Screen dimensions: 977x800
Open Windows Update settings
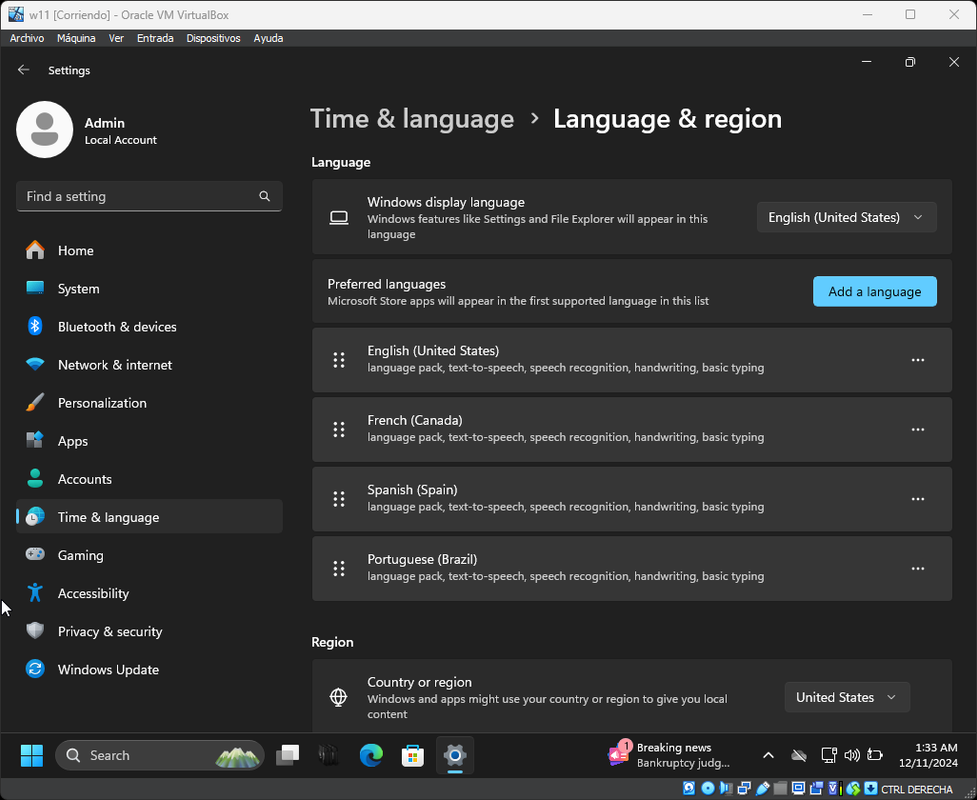click(149, 669)
